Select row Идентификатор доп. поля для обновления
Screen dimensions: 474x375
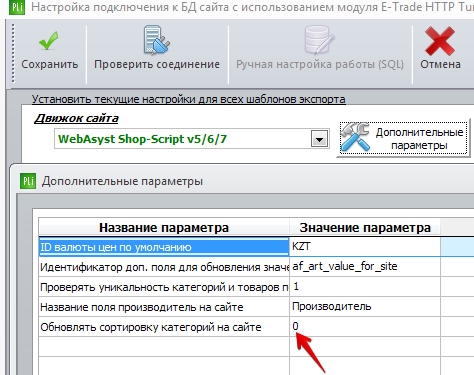click(164, 267)
